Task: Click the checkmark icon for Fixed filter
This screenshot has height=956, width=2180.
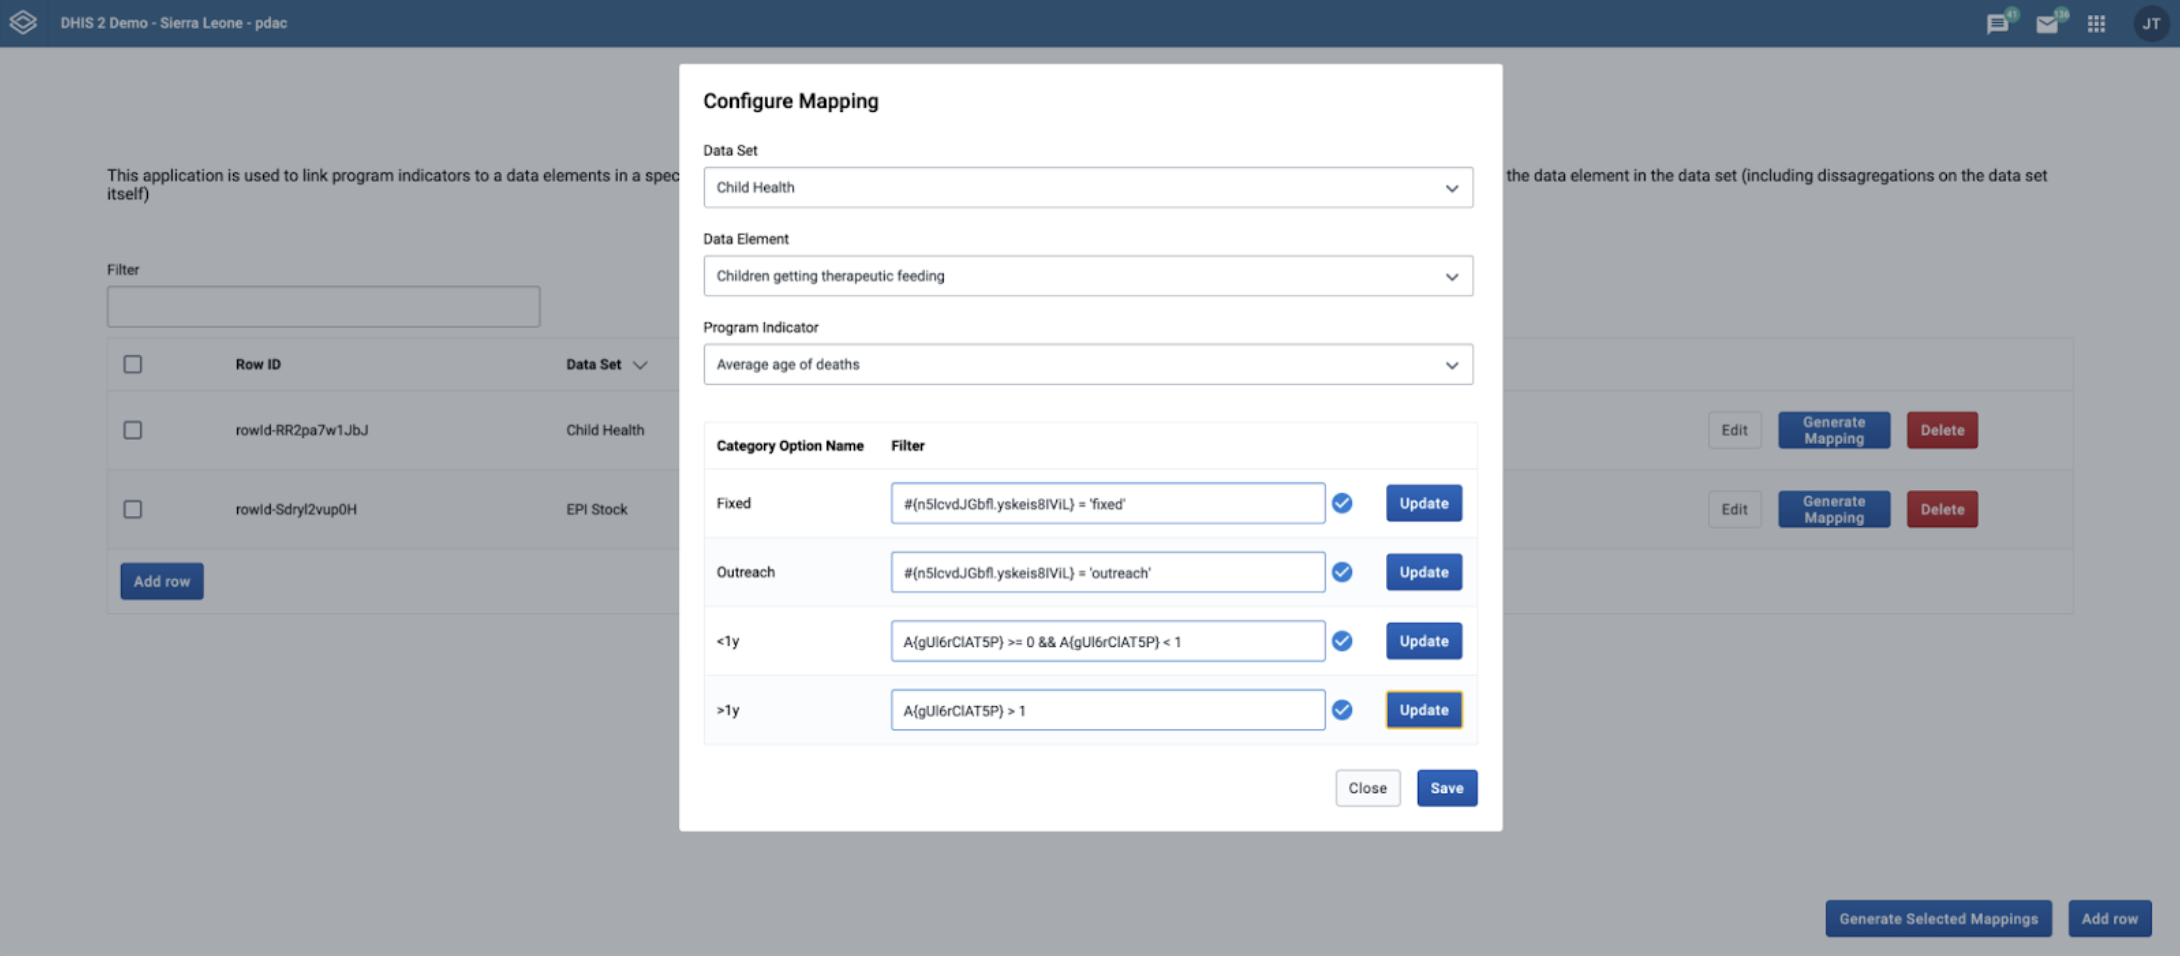Action: click(x=1342, y=503)
